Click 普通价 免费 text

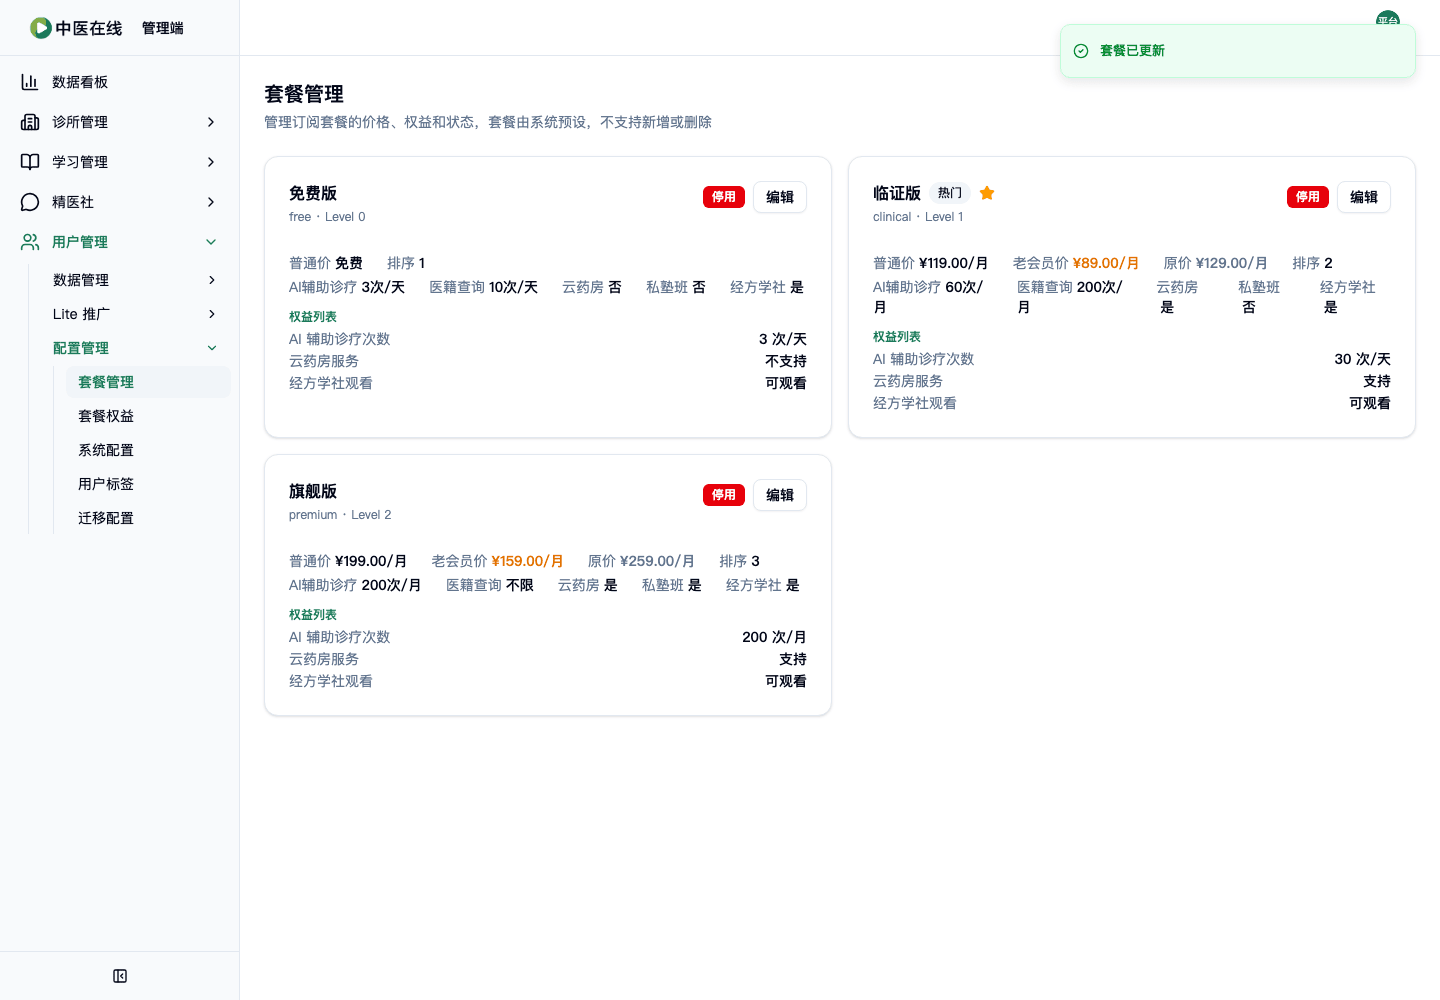click(x=326, y=263)
